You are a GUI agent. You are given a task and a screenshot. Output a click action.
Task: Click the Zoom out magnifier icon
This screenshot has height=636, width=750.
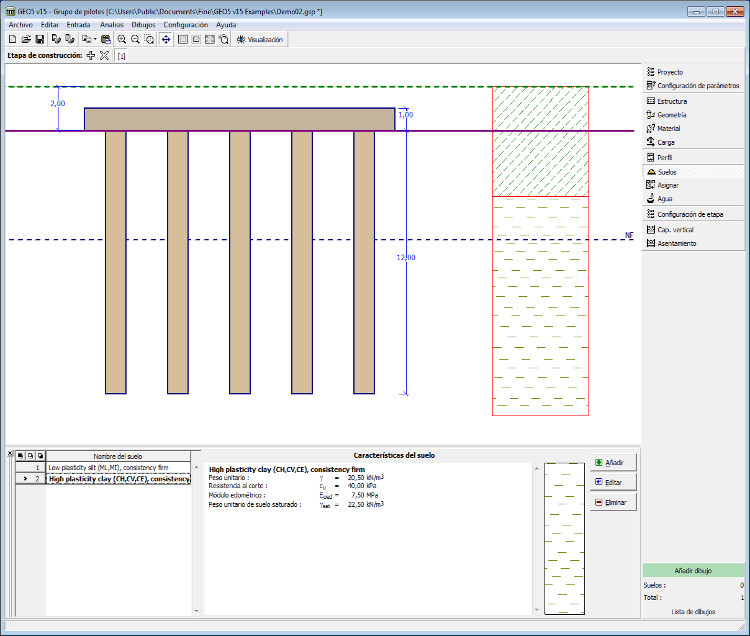pyautogui.click(x=135, y=39)
